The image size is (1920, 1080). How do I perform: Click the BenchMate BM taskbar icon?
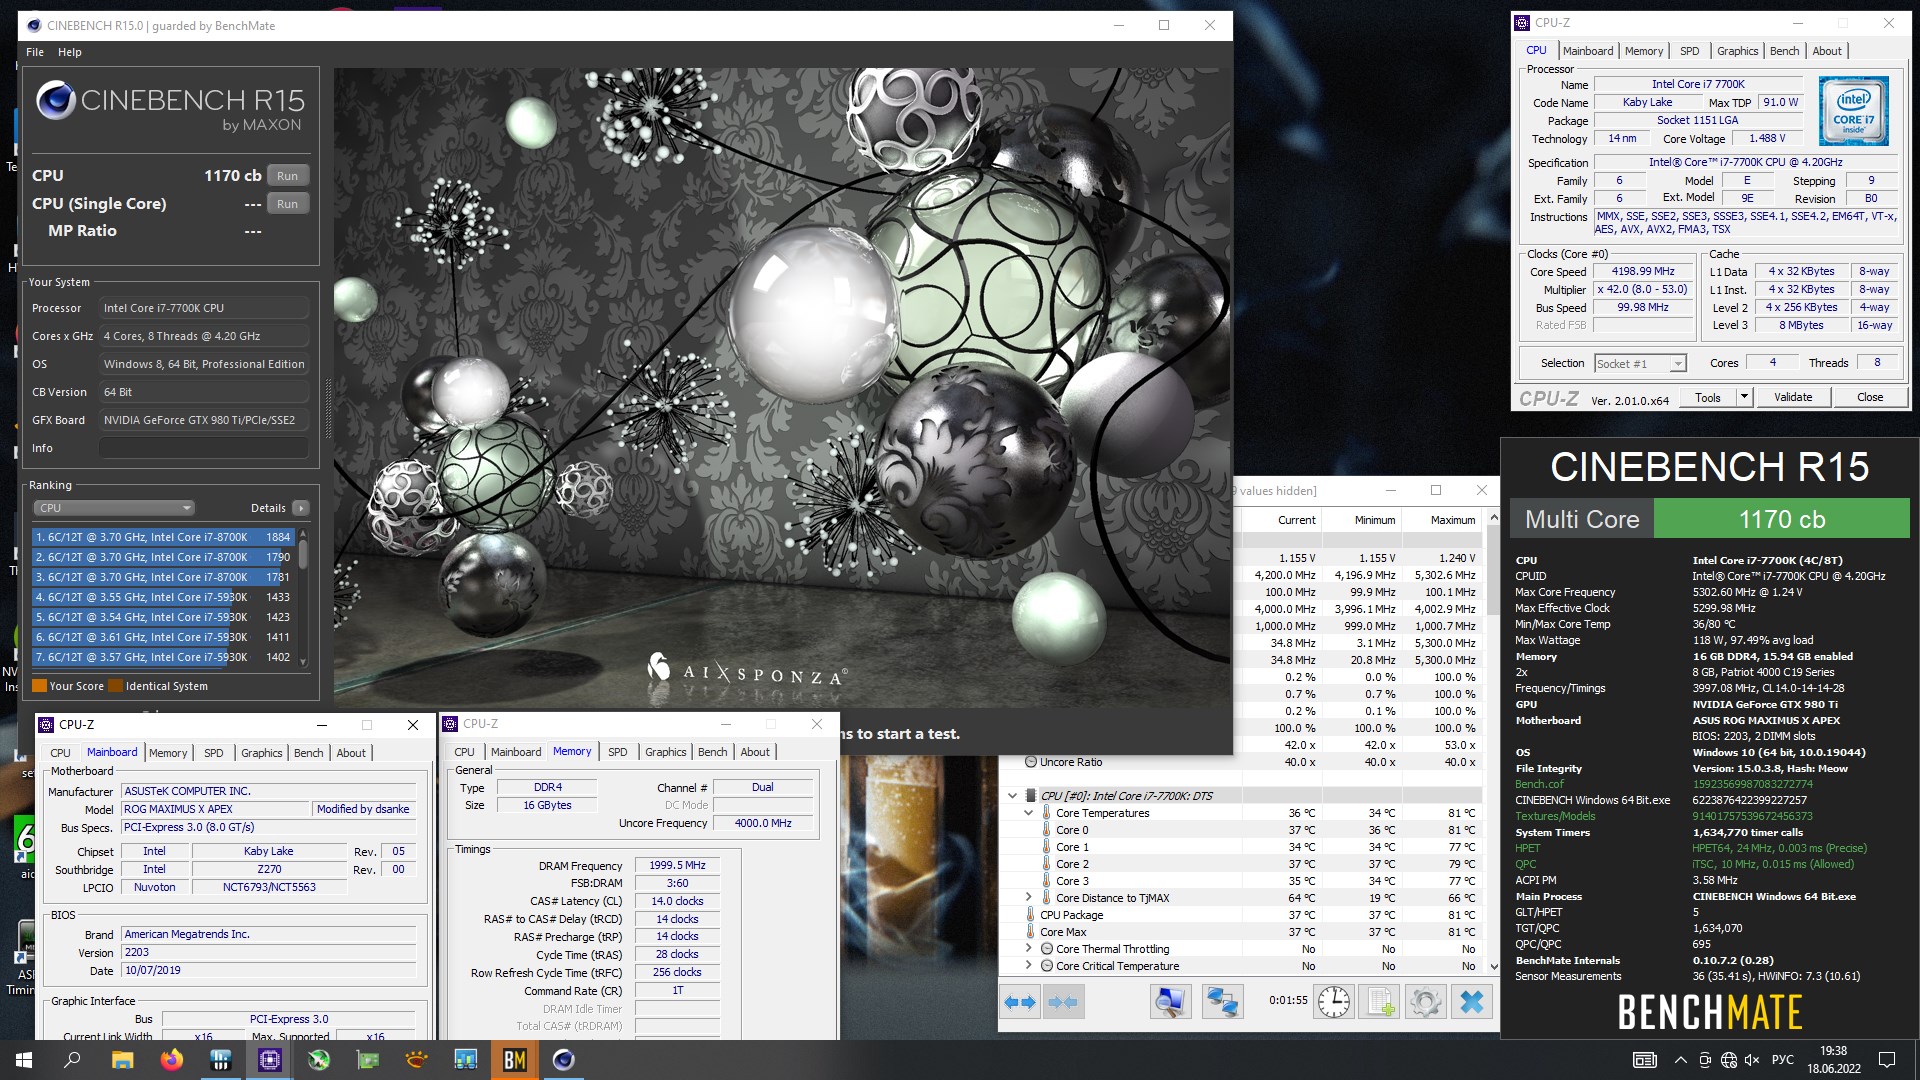(514, 1060)
